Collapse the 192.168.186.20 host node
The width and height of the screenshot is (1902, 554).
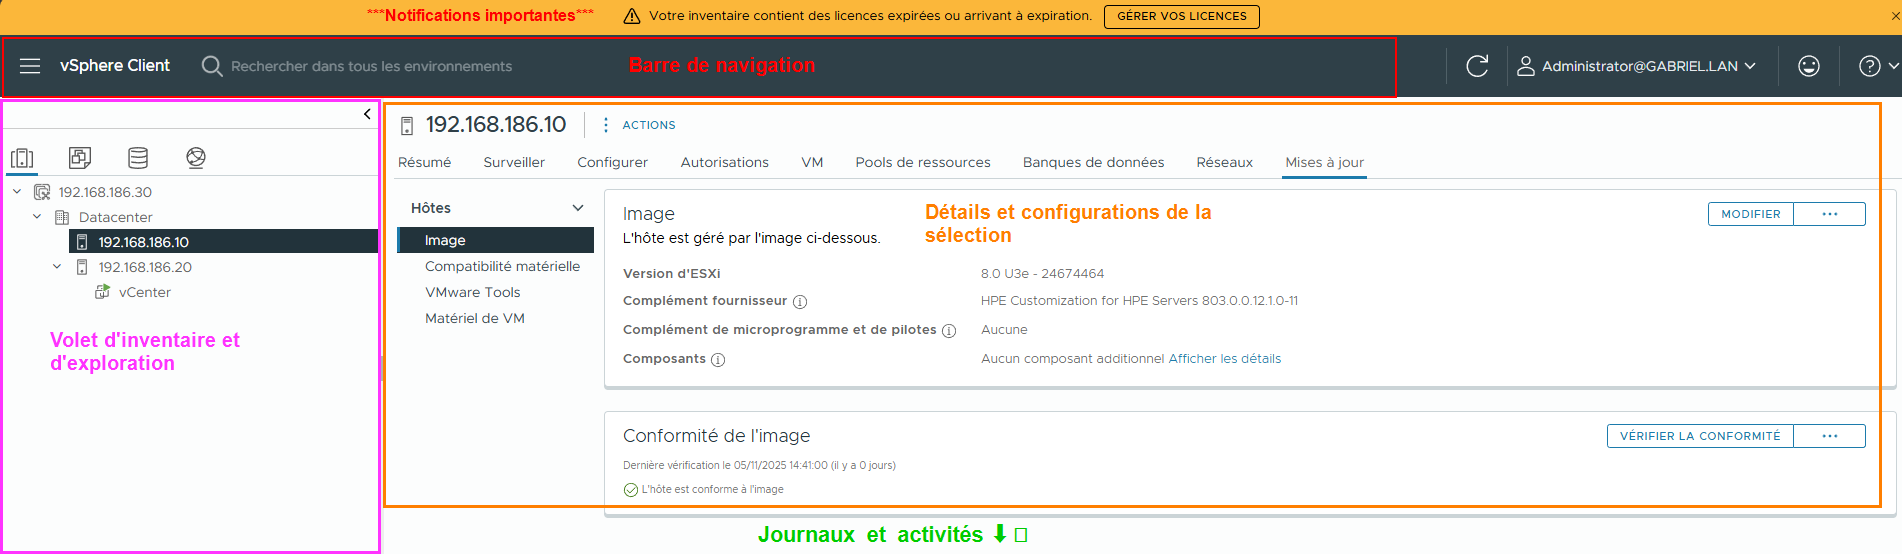pos(57,267)
